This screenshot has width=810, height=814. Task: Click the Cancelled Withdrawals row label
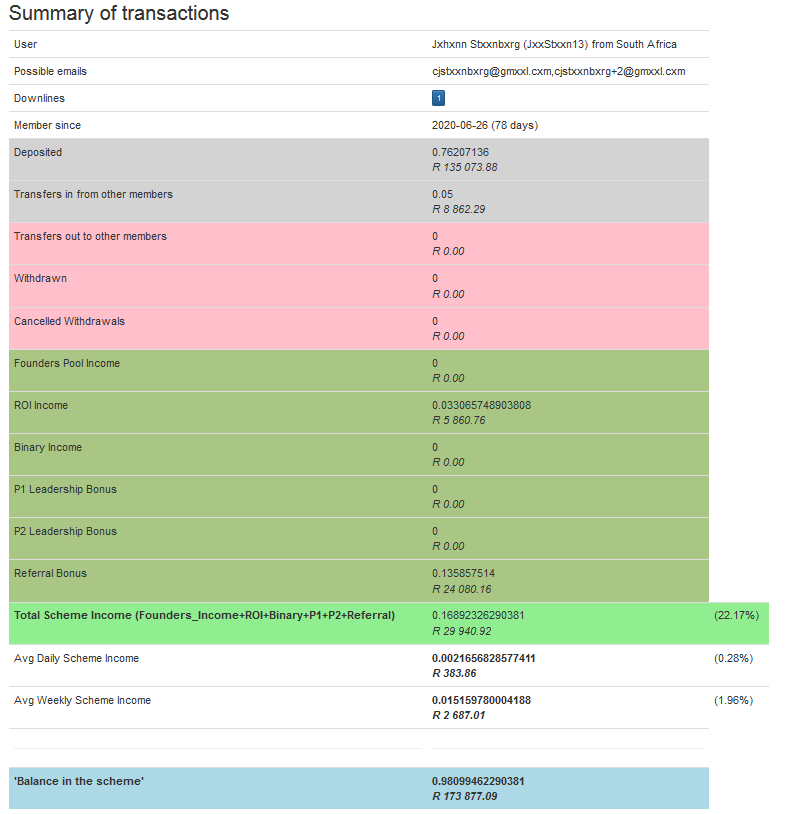66,321
